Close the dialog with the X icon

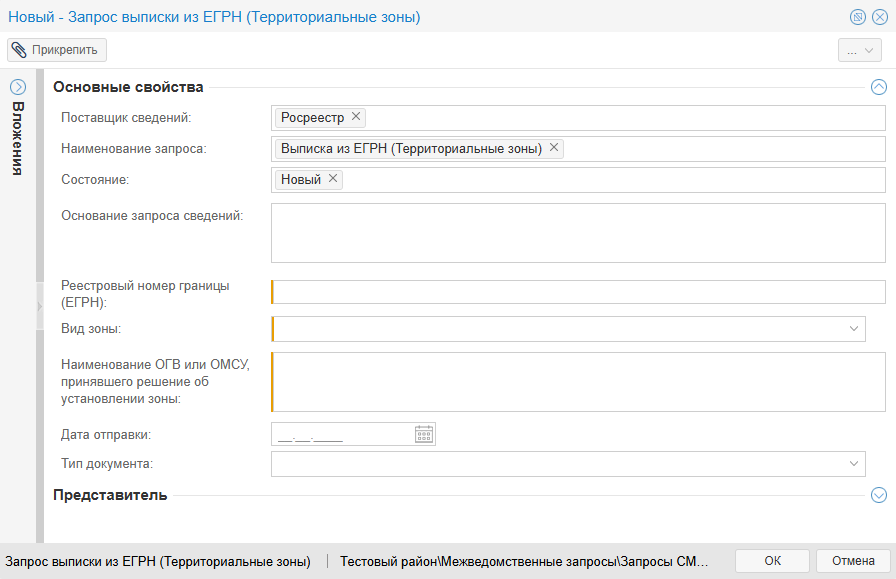880,17
